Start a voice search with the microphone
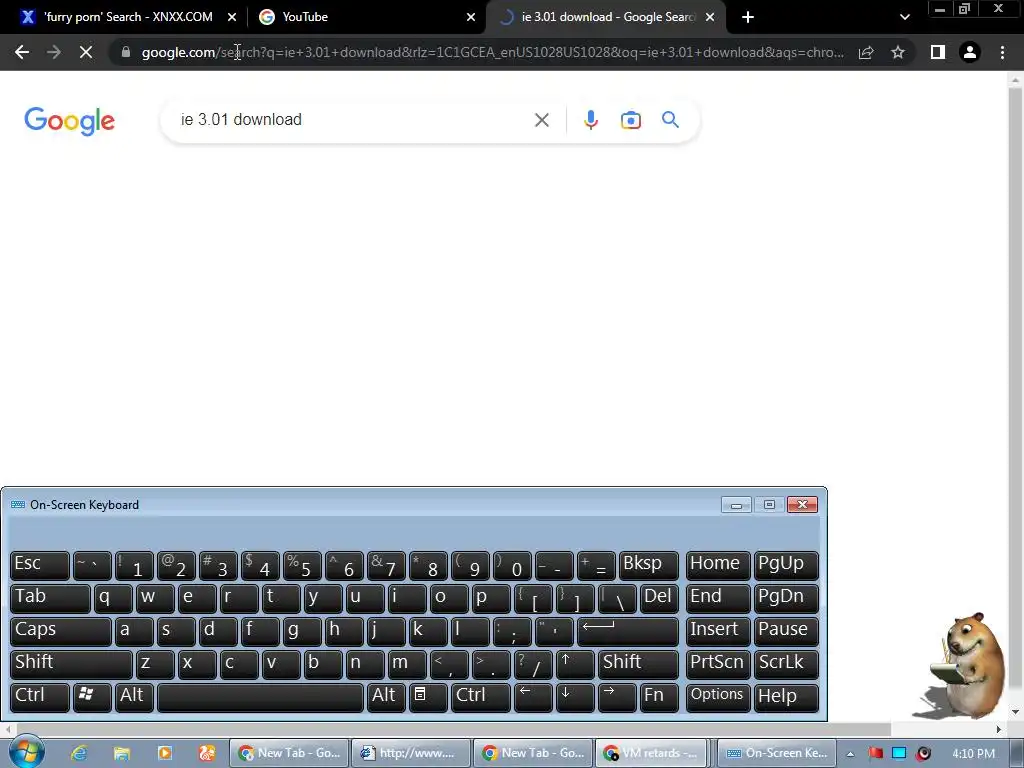This screenshot has width=1024, height=768. [x=590, y=120]
